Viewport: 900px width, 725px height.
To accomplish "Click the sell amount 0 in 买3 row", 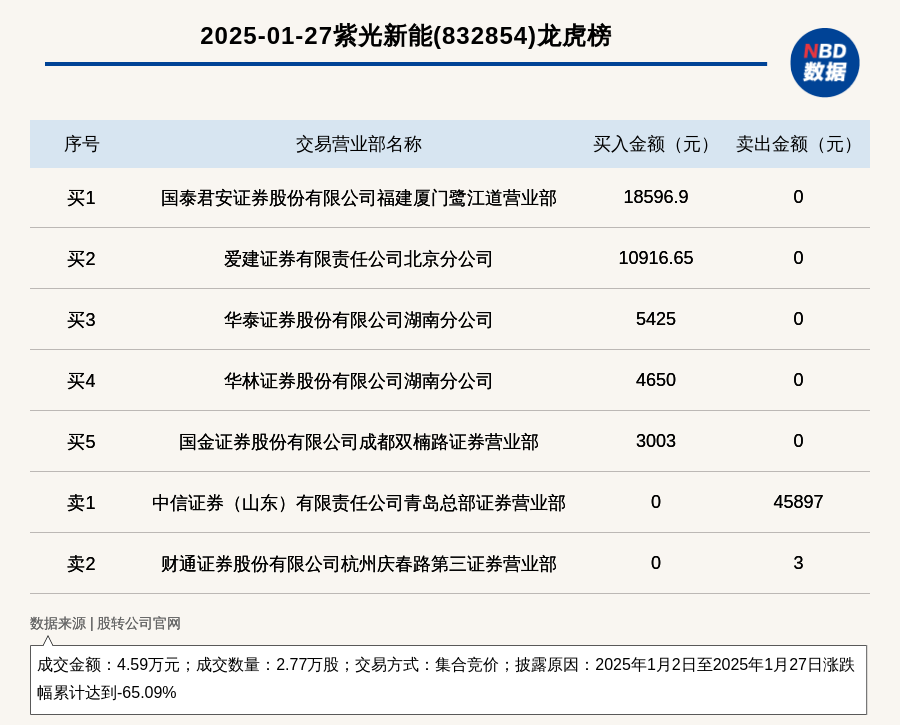I will [798, 319].
